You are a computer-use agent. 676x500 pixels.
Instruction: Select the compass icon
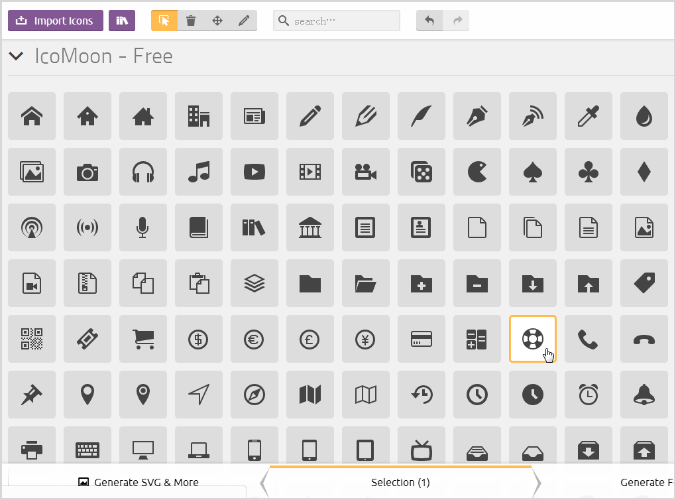254,394
